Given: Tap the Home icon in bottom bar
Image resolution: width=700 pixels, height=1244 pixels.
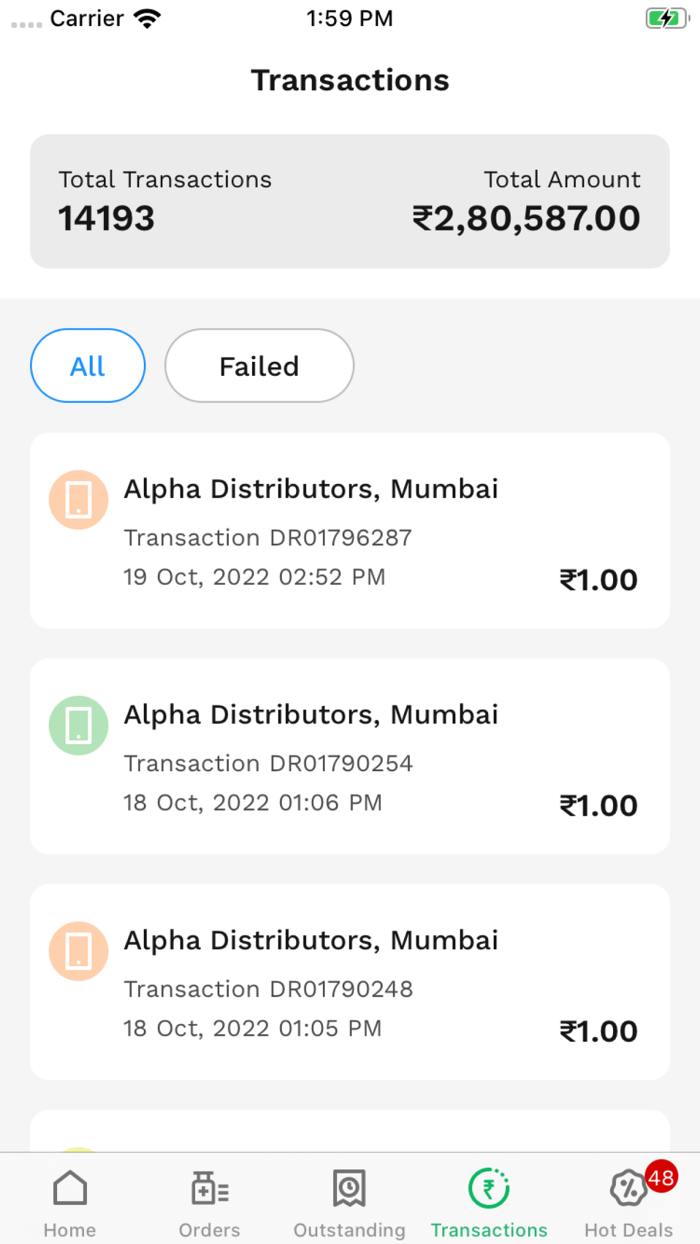Looking at the screenshot, I should click(70, 1190).
